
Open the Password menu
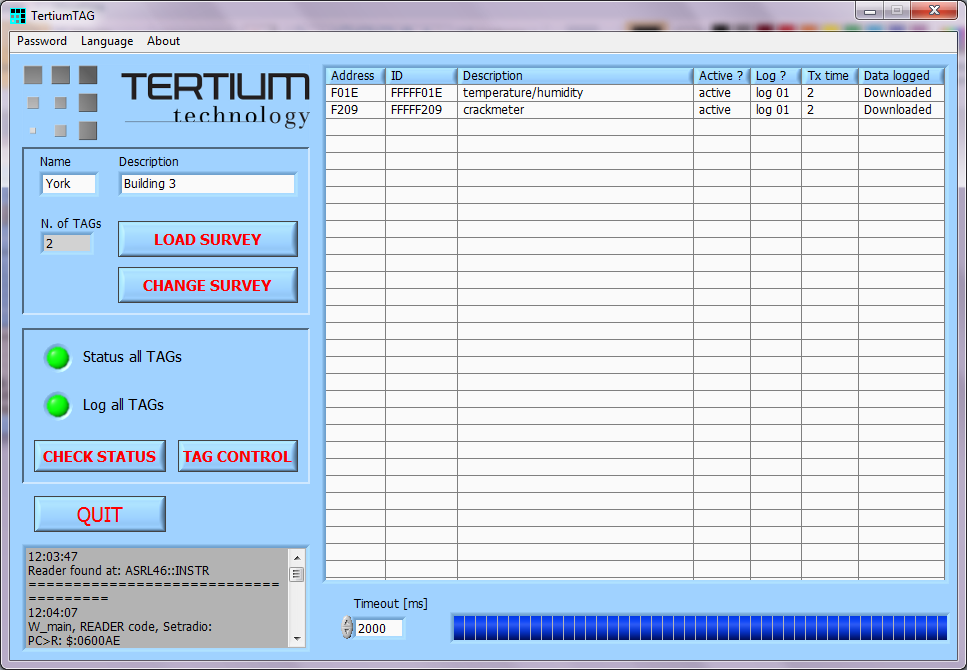pos(42,41)
